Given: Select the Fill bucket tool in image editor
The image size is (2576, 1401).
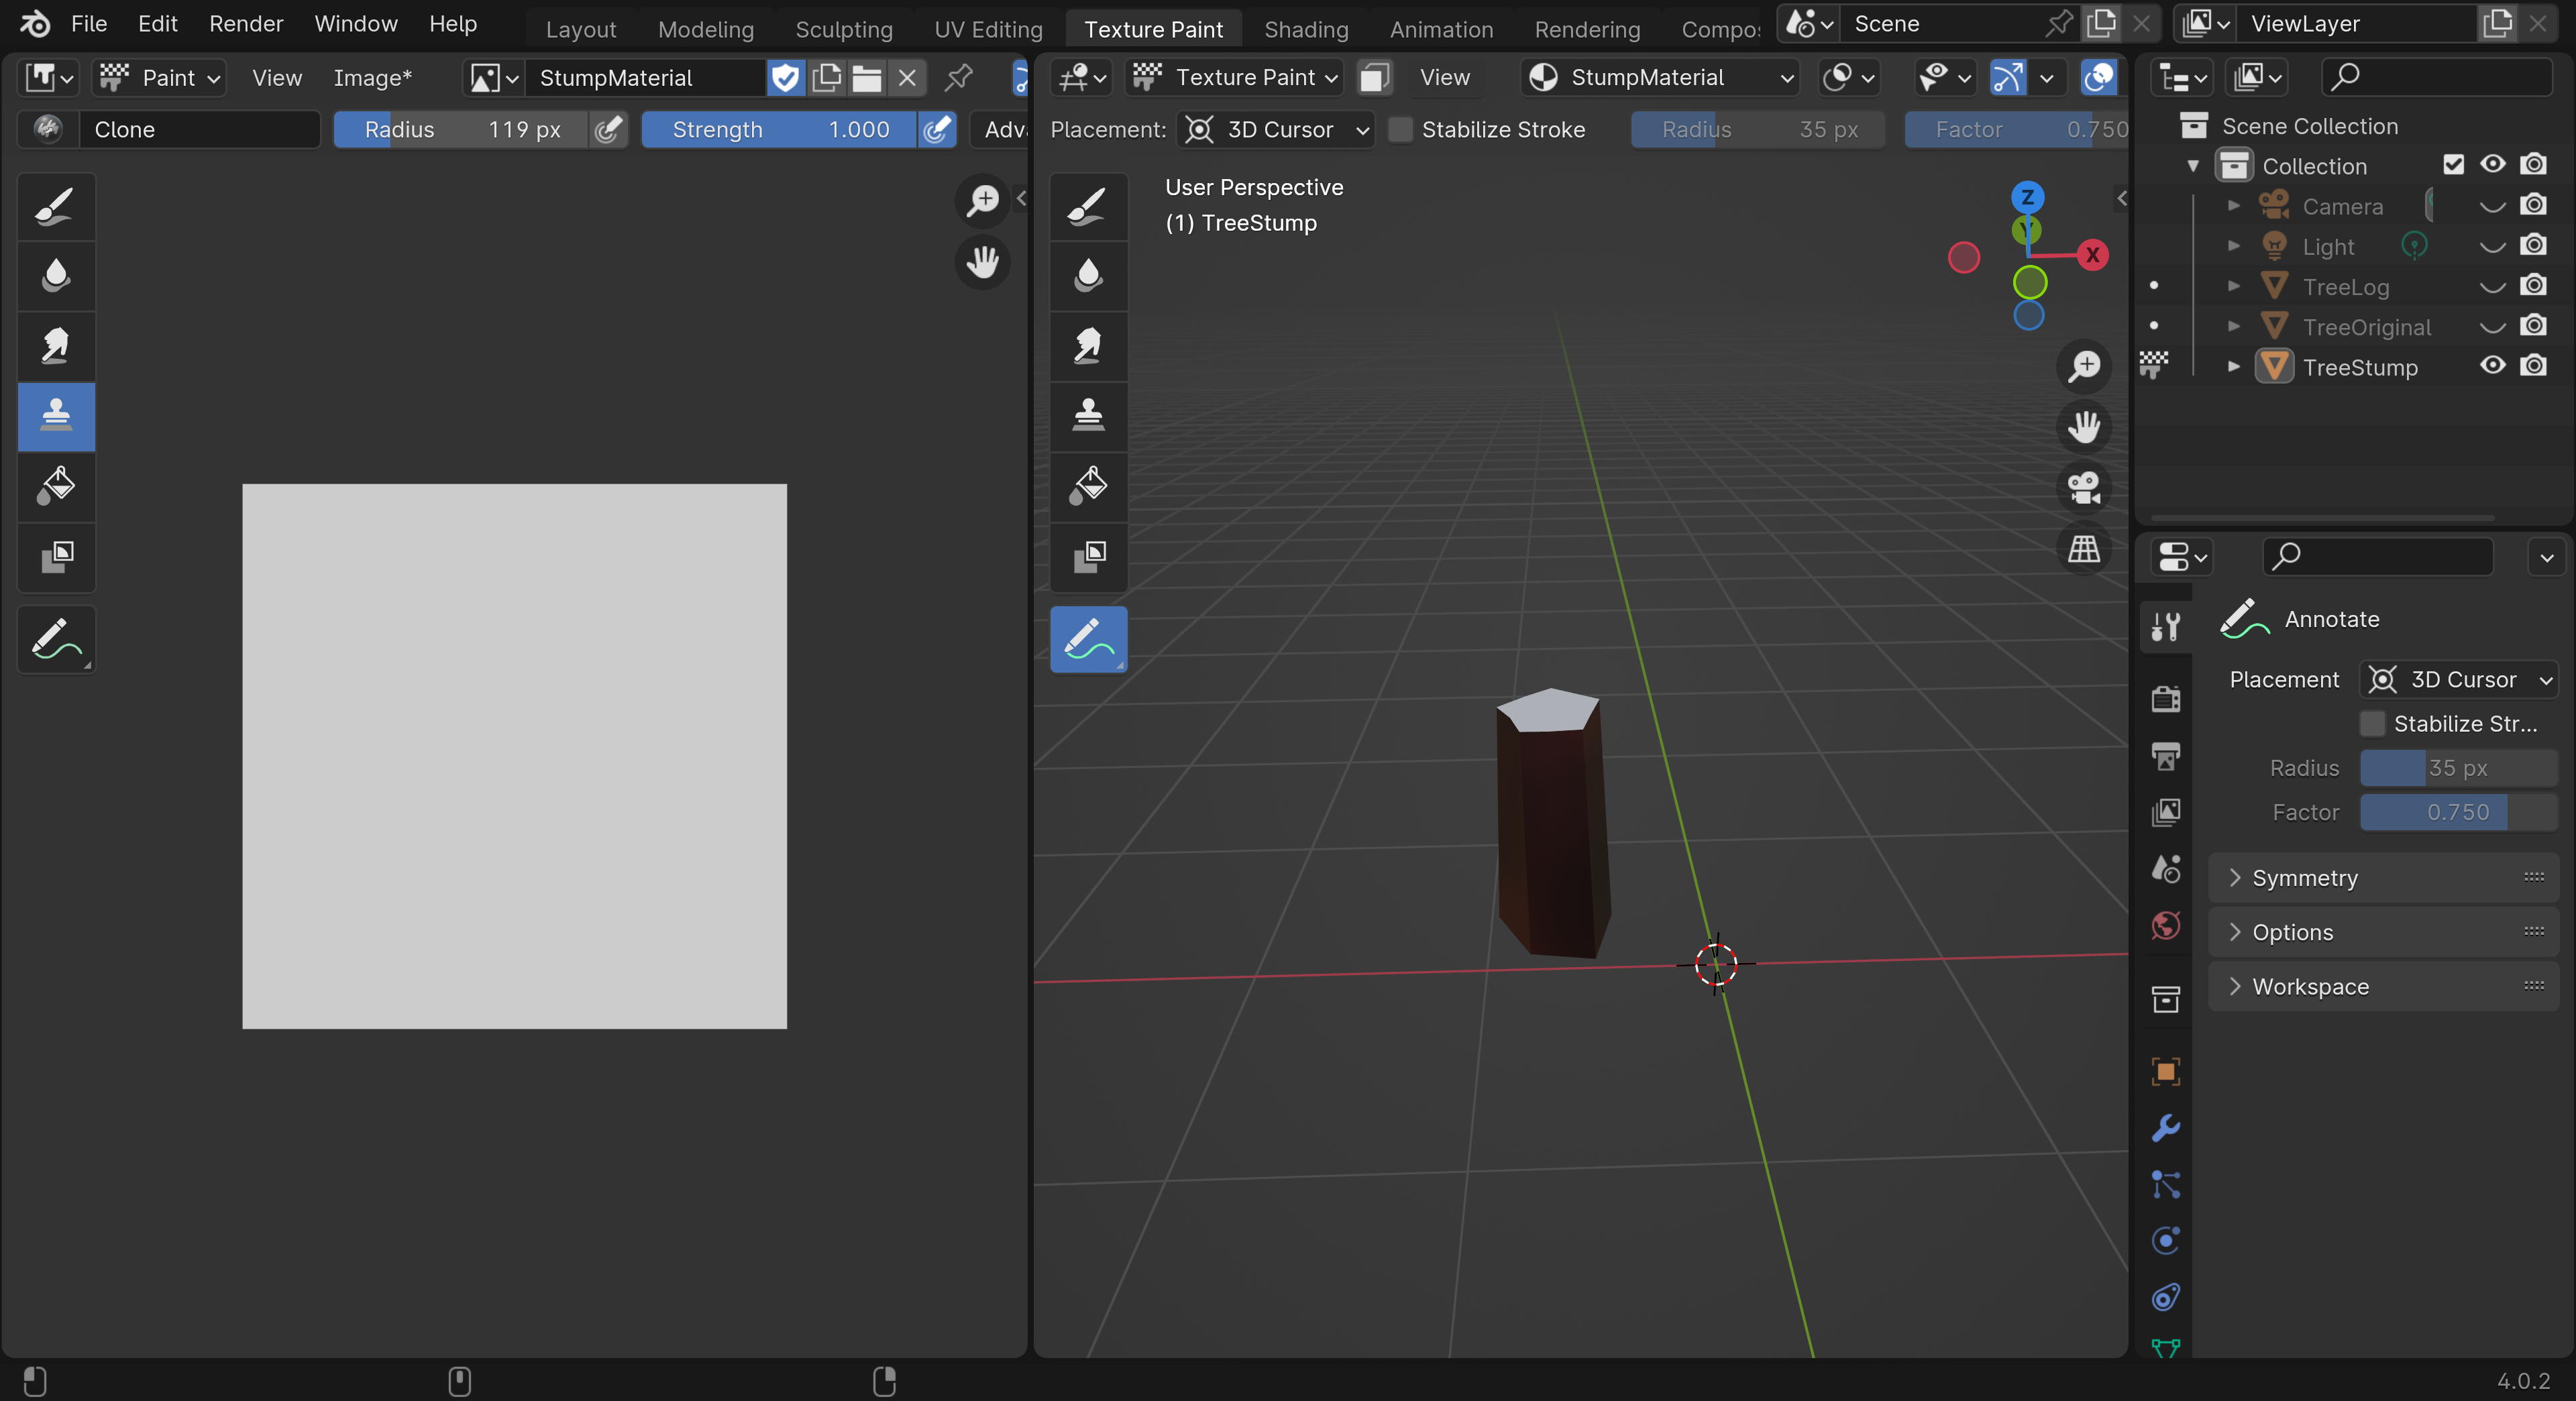Looking at the screenshot, I should click(x=56, y=485).
